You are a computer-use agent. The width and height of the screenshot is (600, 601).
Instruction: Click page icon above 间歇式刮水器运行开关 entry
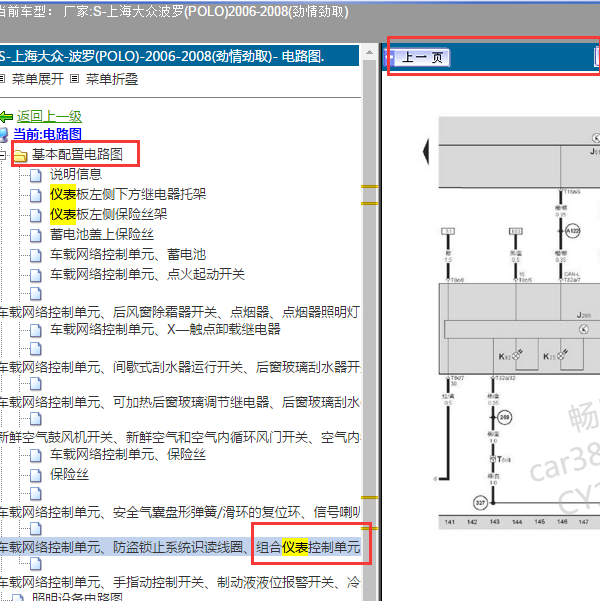coord(36,349)
